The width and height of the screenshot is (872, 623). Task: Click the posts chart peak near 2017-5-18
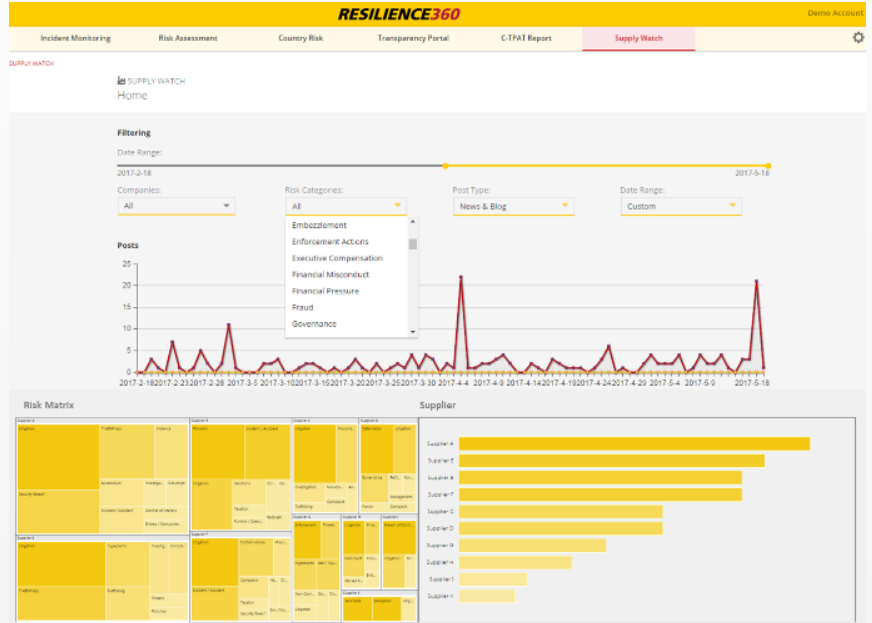tap(756, 281)
